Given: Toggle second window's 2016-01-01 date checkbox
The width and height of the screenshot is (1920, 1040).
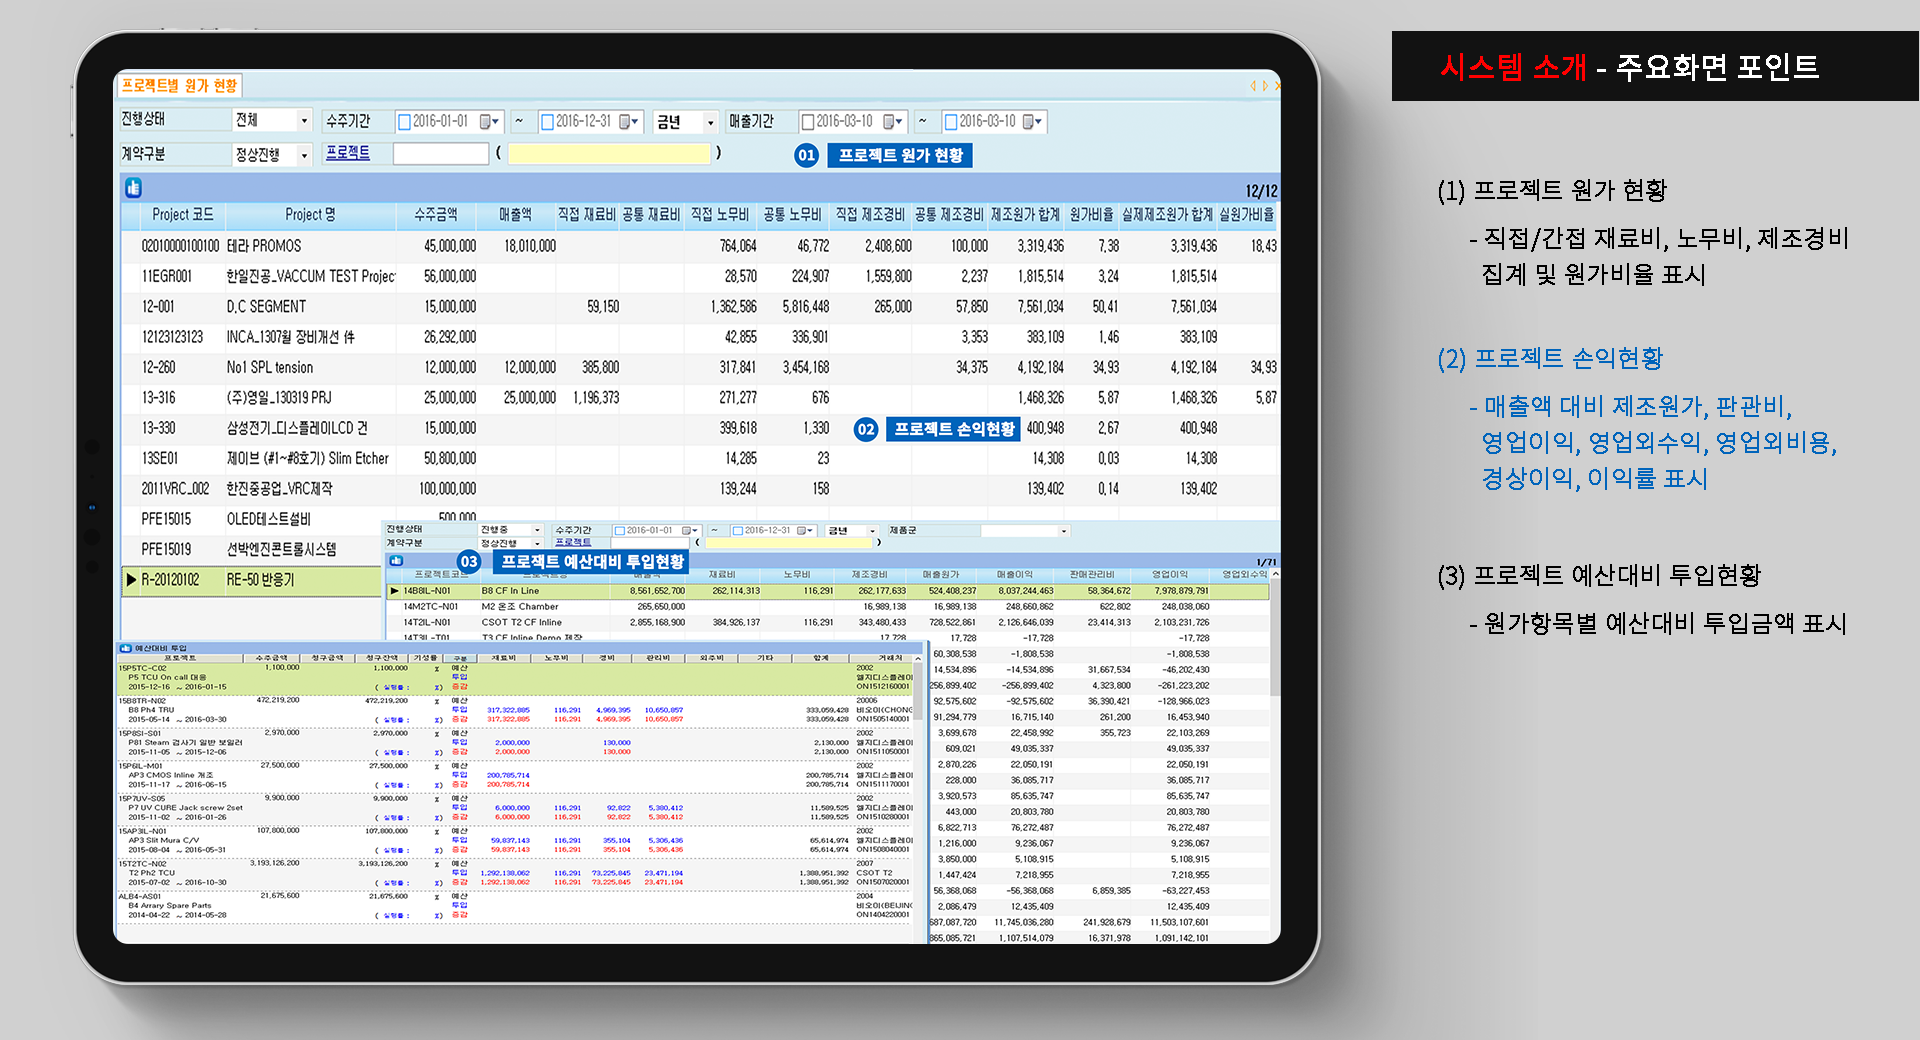Looking at the screenshot, I should (x=619, y=531).
